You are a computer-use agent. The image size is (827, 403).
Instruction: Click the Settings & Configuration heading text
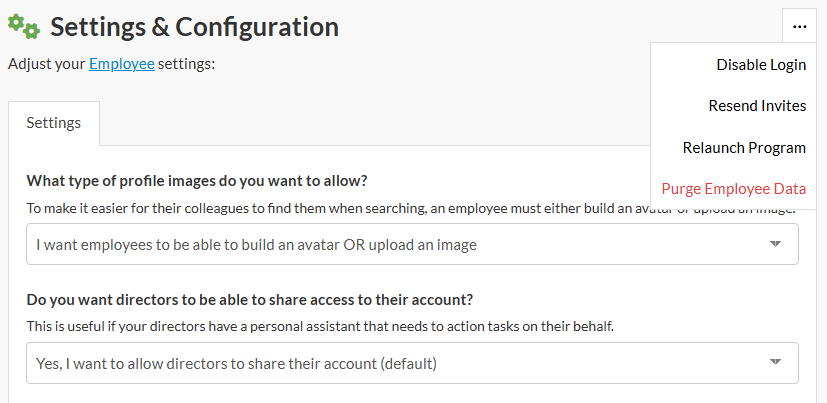click(x=194, y=27)
